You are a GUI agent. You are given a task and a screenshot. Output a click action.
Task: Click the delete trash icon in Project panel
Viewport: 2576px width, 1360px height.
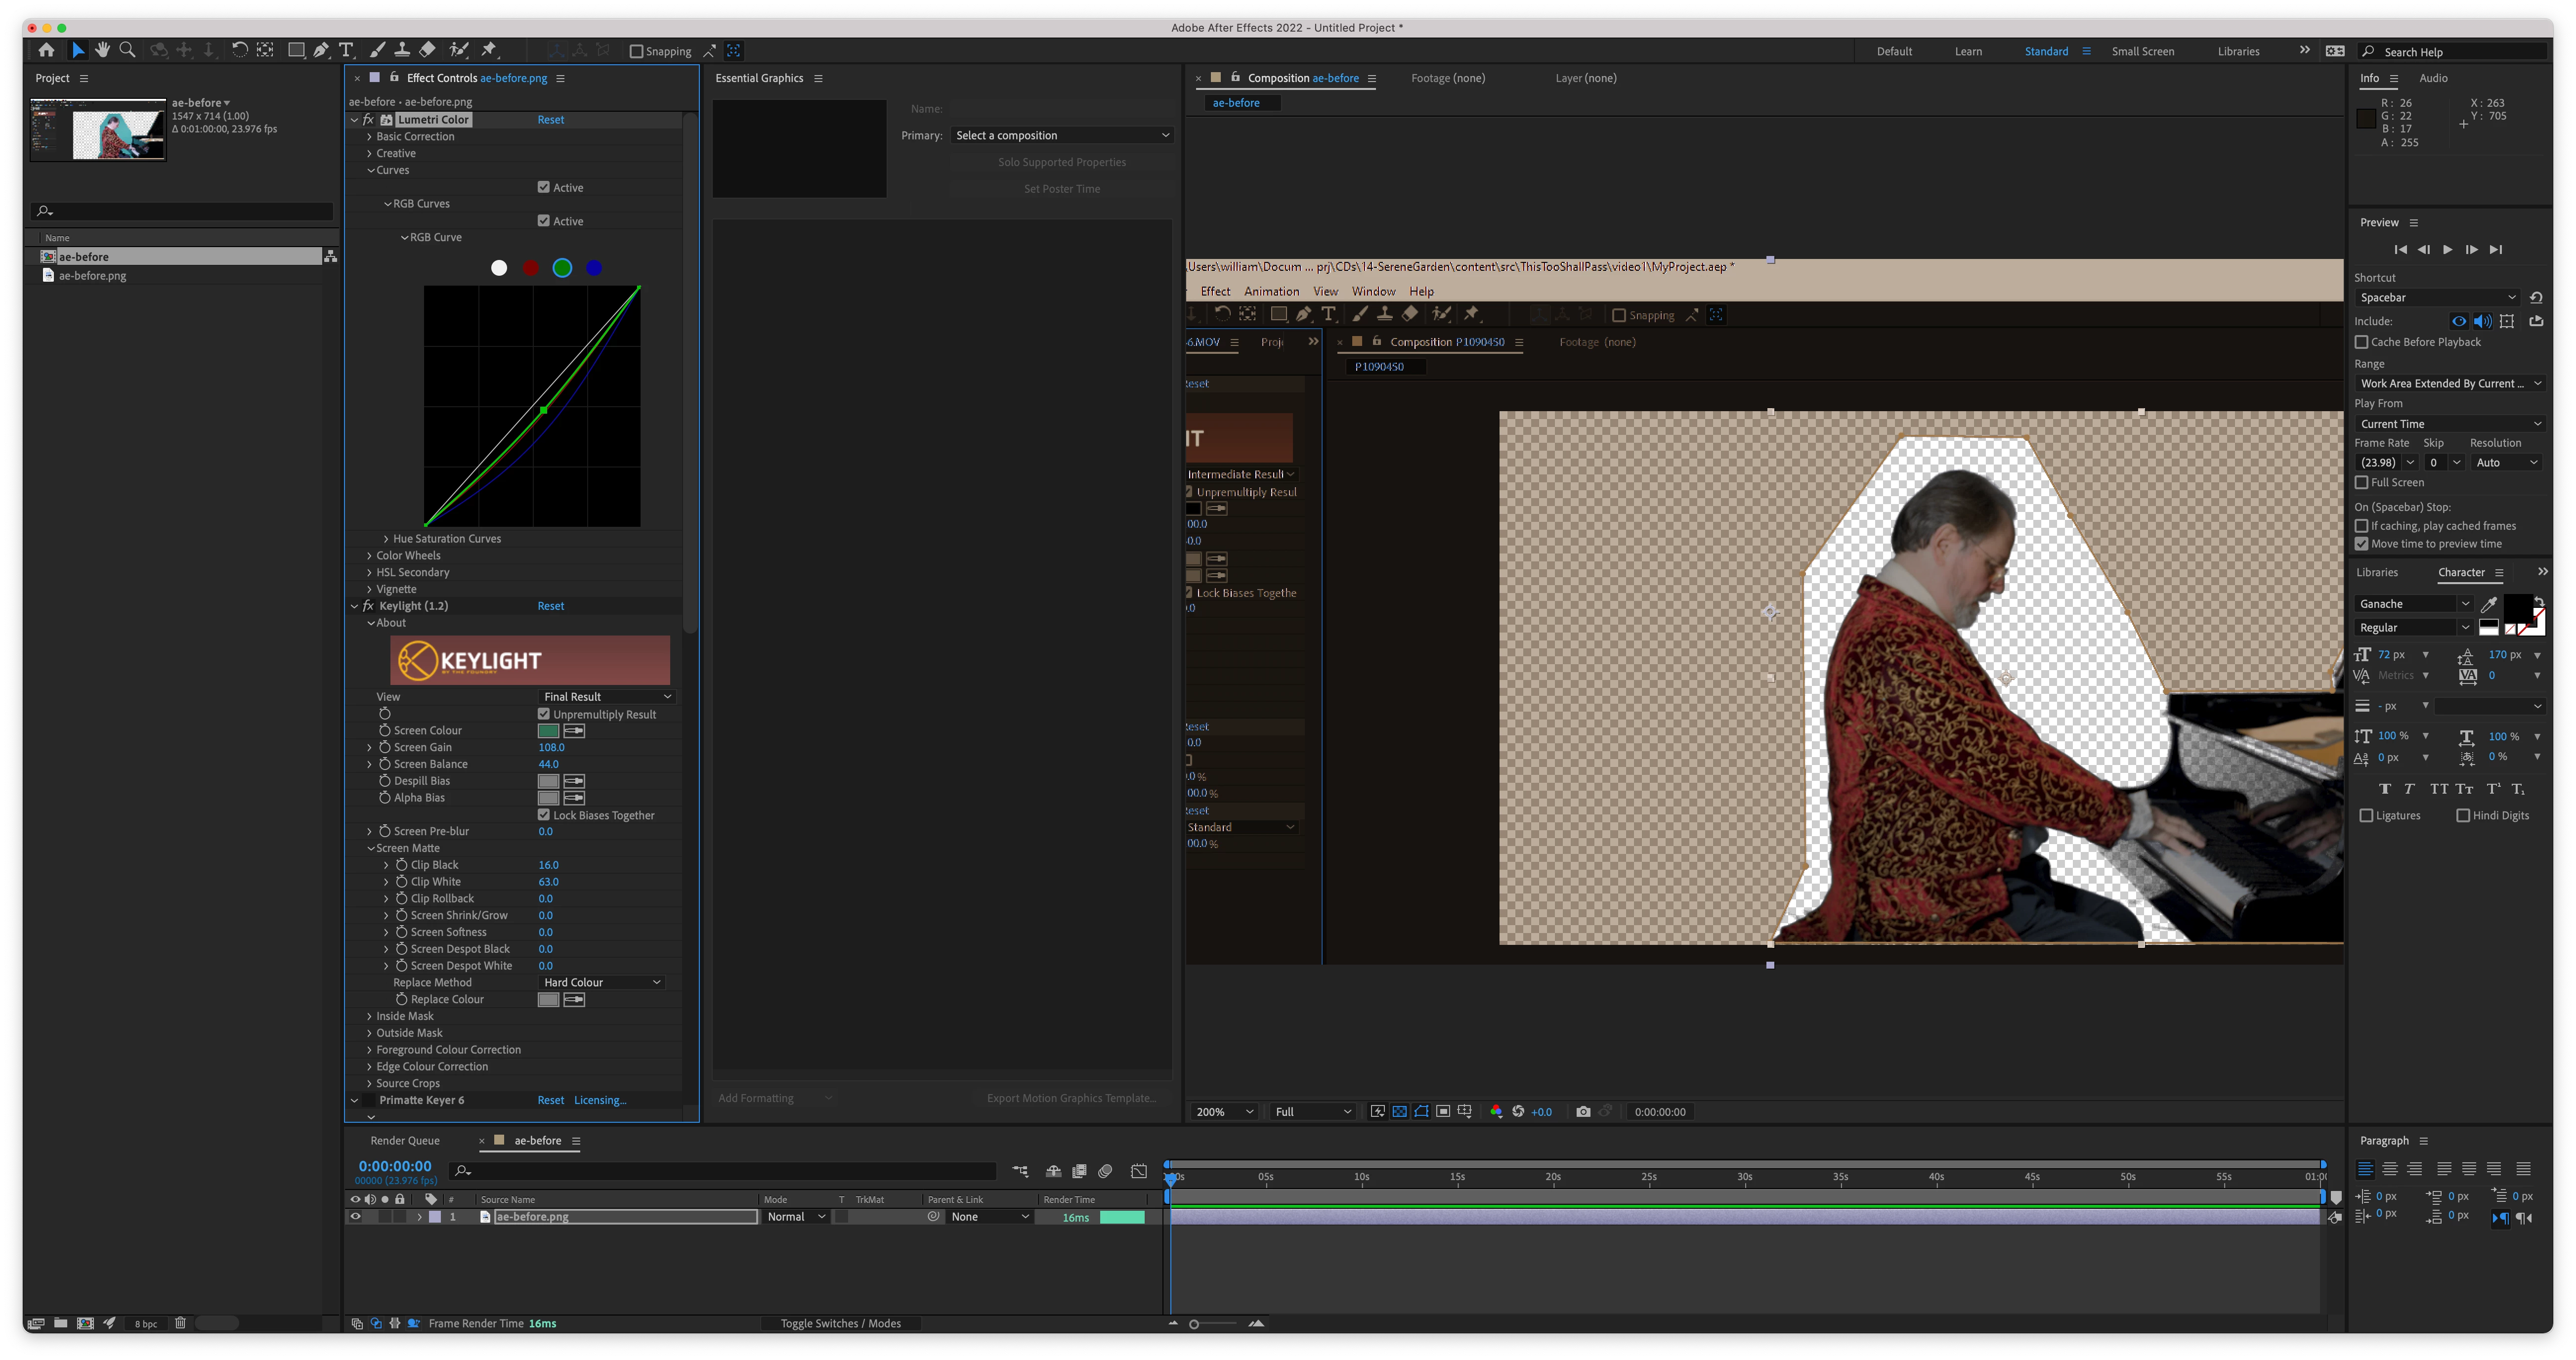pyautogui.click(x=180, y=1323)
